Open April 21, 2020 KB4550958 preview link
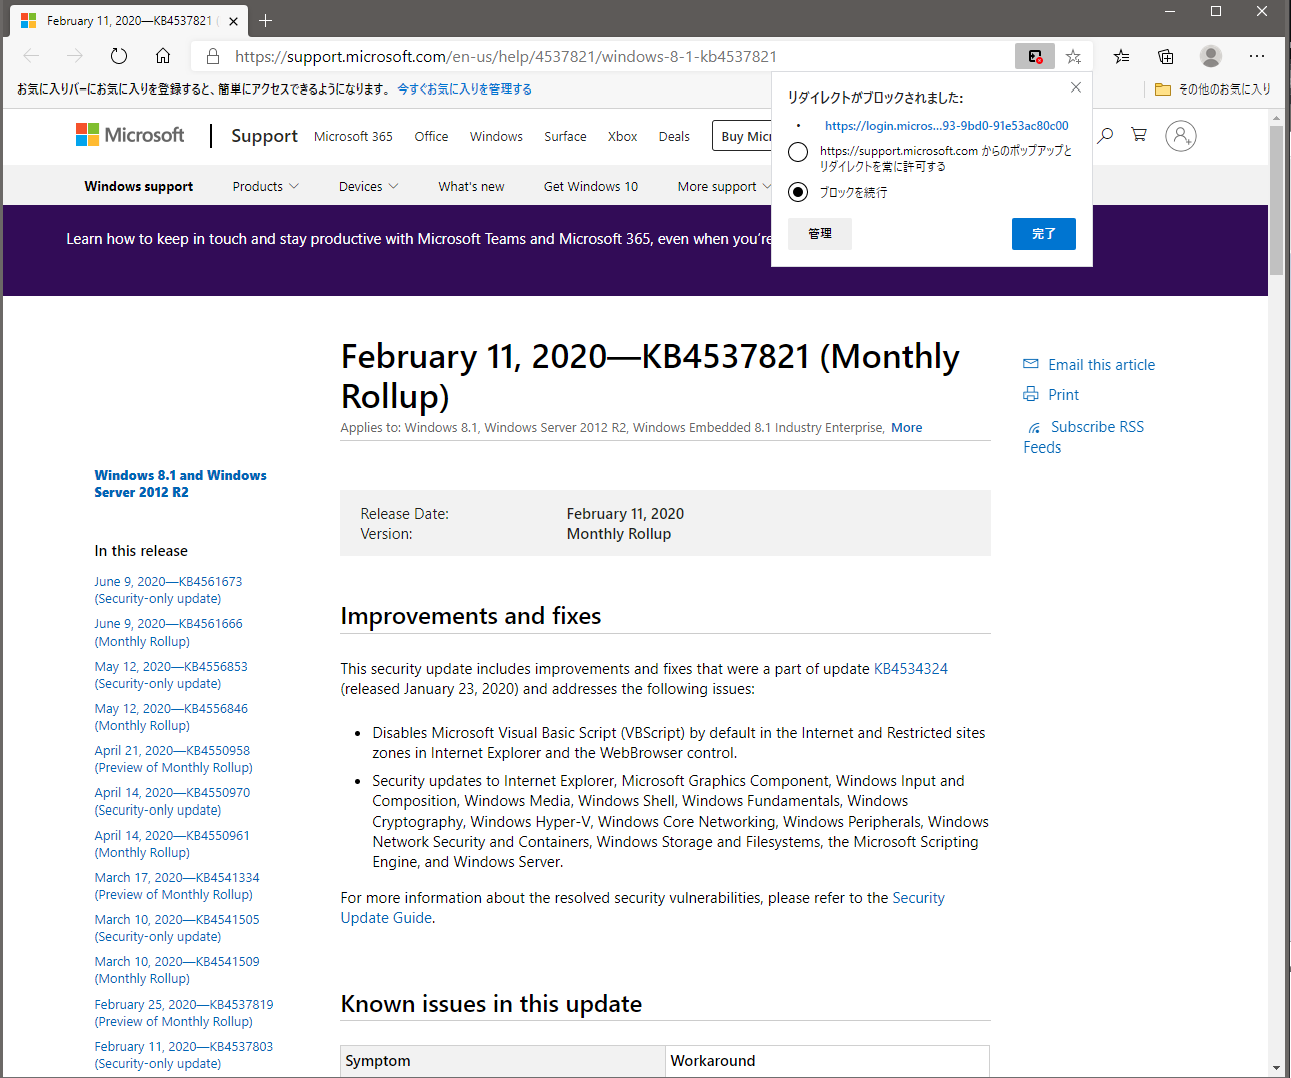 click(174, 759)
